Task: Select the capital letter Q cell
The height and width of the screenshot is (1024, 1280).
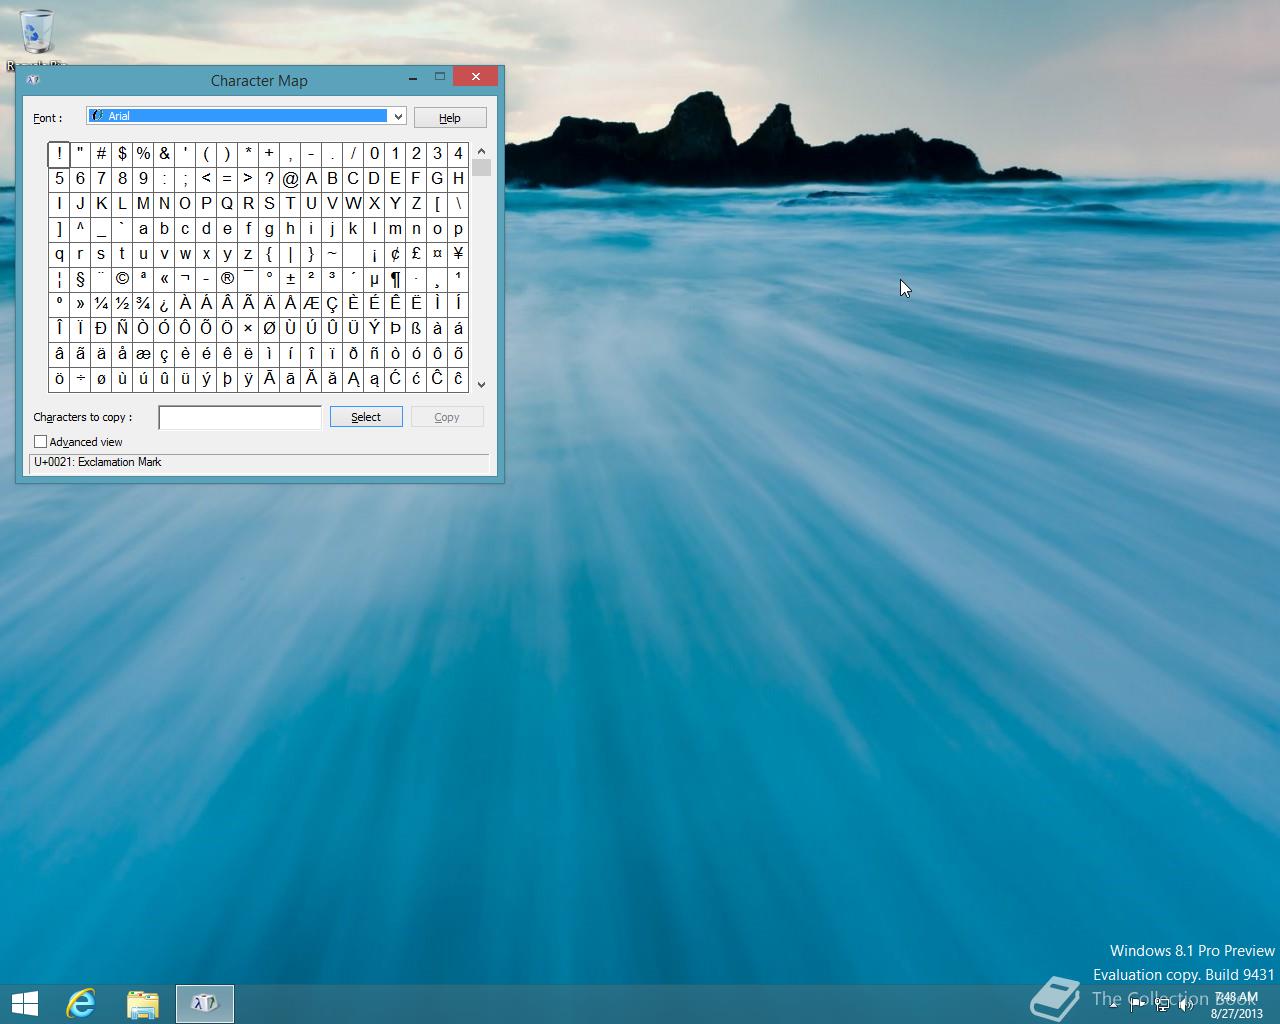Action: pos(227,204)
